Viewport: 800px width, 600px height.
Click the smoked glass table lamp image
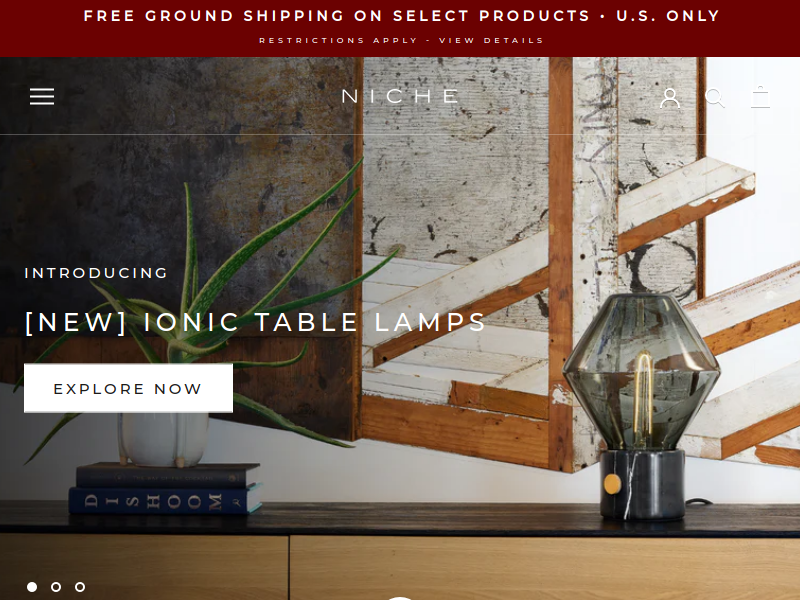click(642, 407)
